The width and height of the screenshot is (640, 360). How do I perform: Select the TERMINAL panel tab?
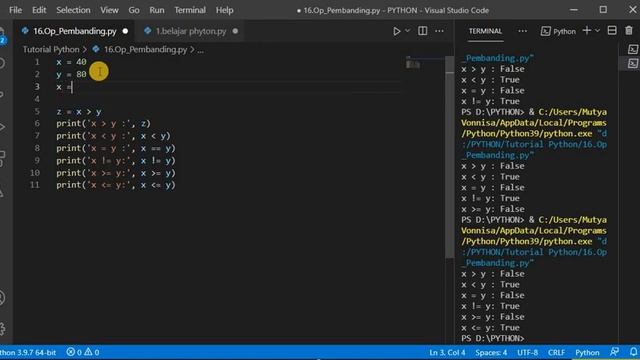click(x=485, y=31)
